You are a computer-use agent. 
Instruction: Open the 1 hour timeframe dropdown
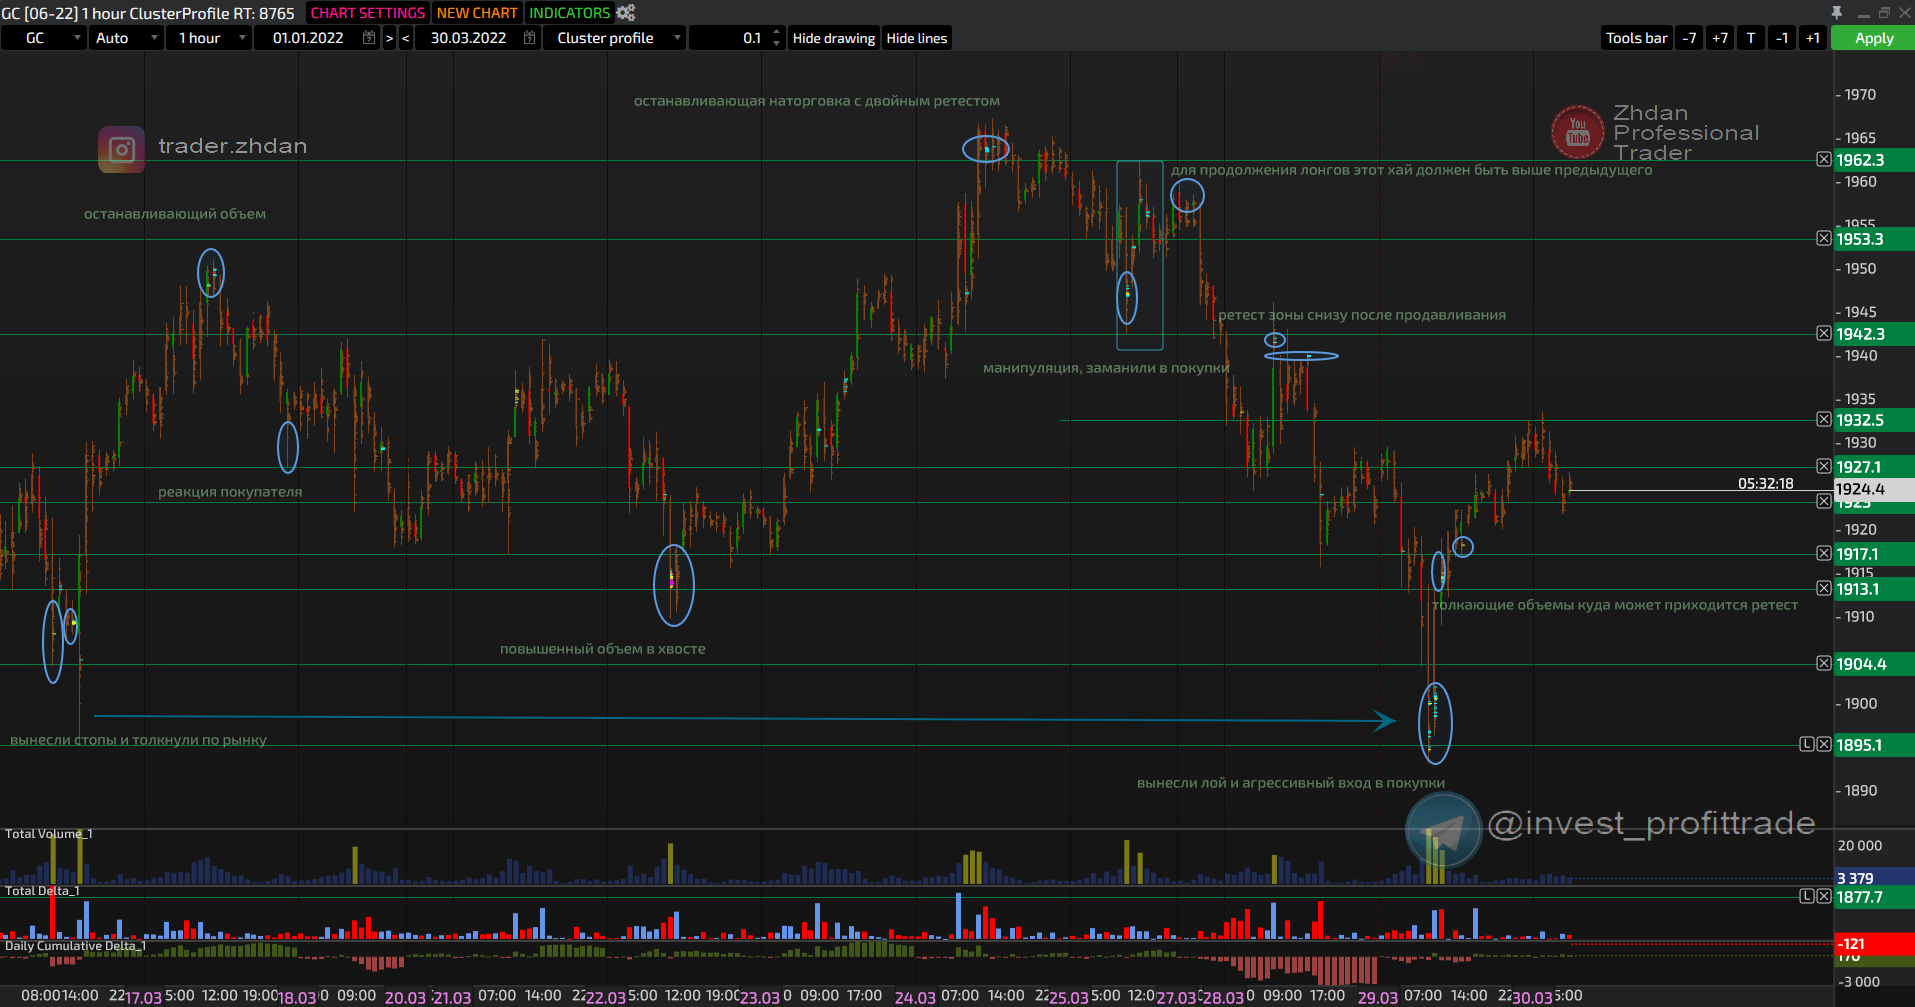(242, 38)
